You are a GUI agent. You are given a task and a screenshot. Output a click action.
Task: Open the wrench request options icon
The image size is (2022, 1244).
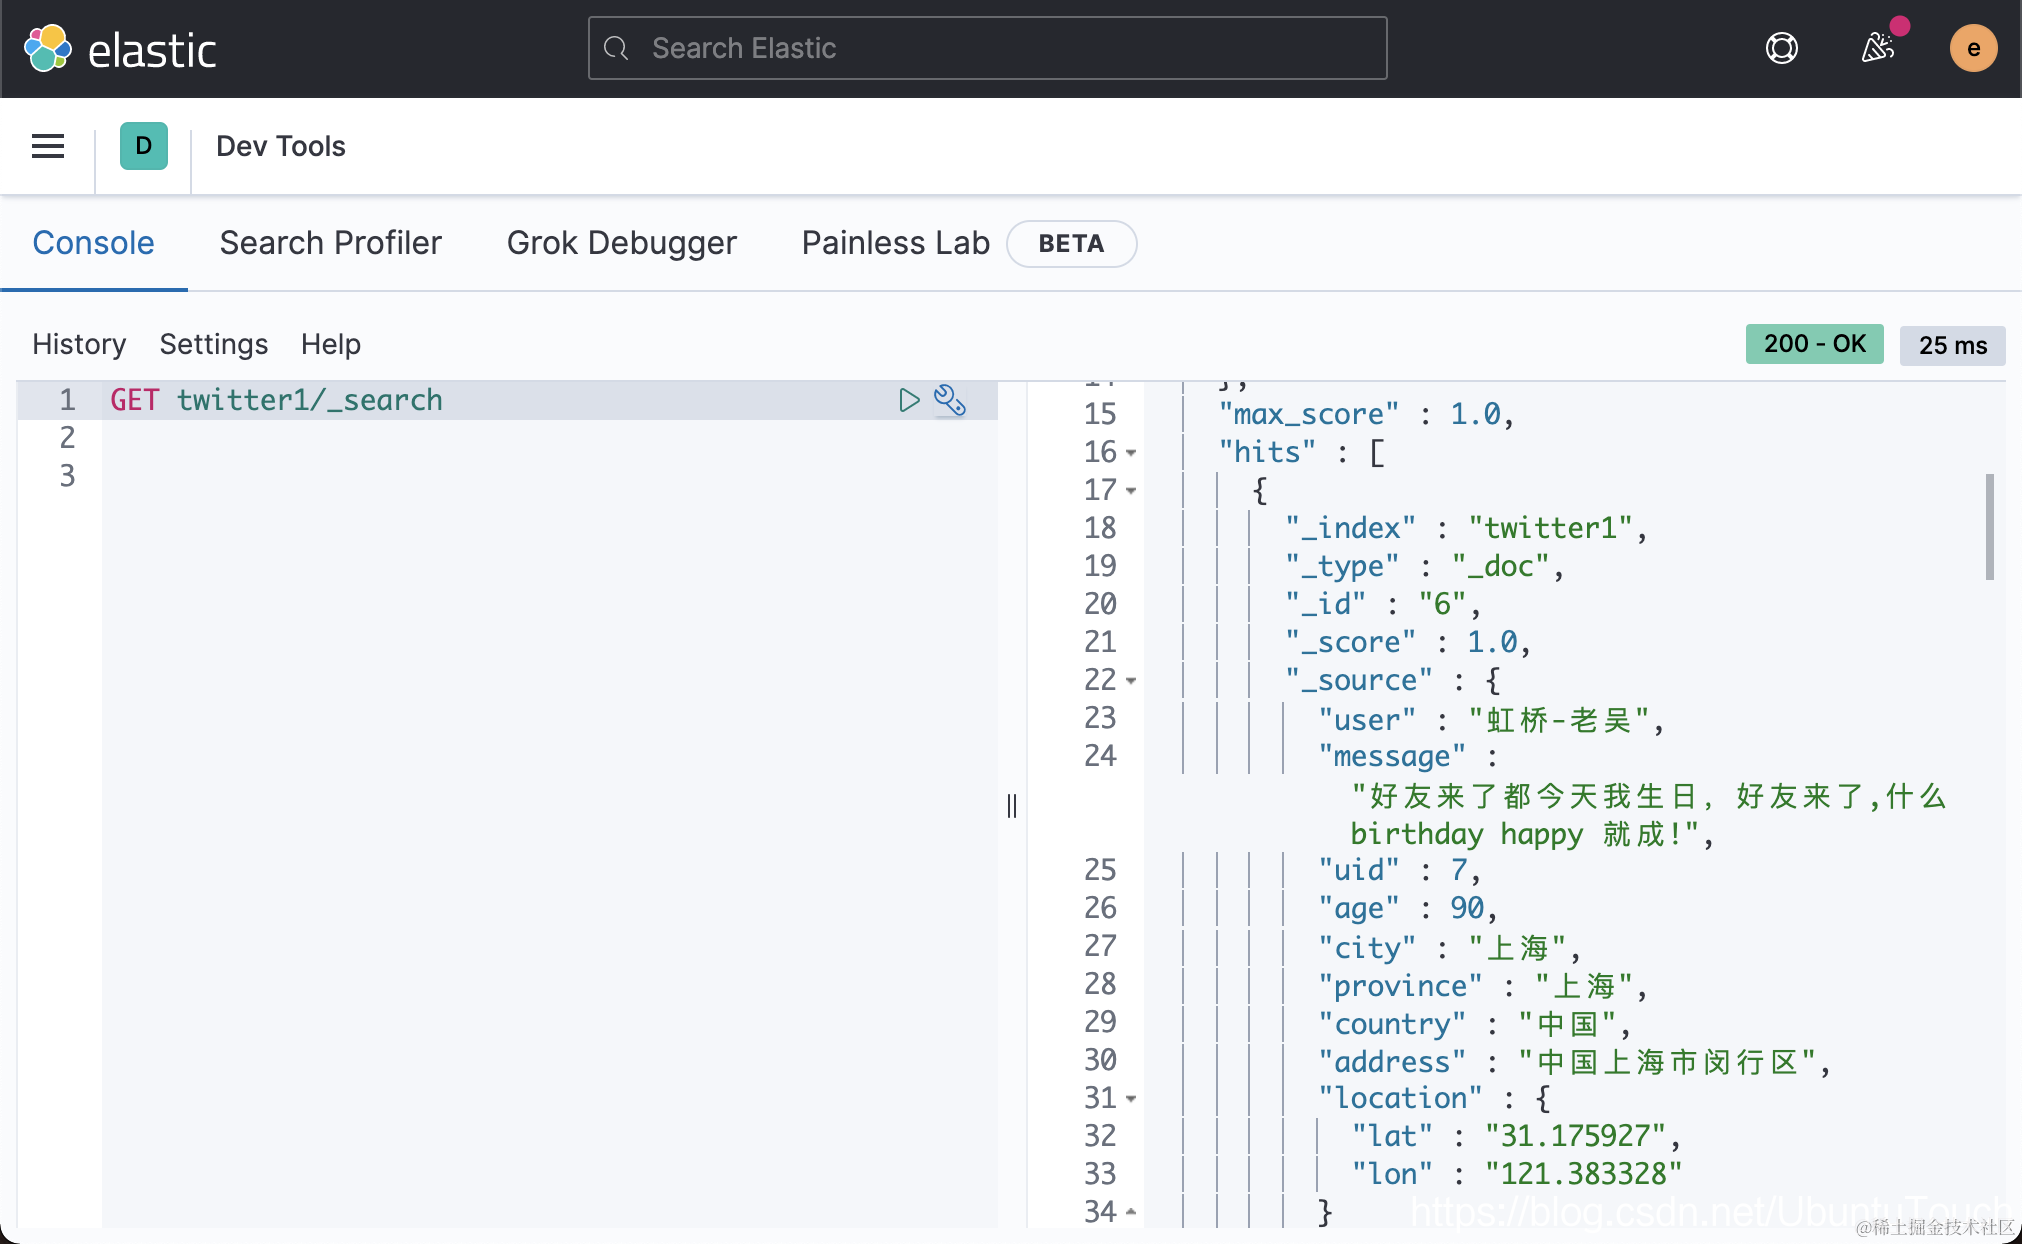[949, 401]
